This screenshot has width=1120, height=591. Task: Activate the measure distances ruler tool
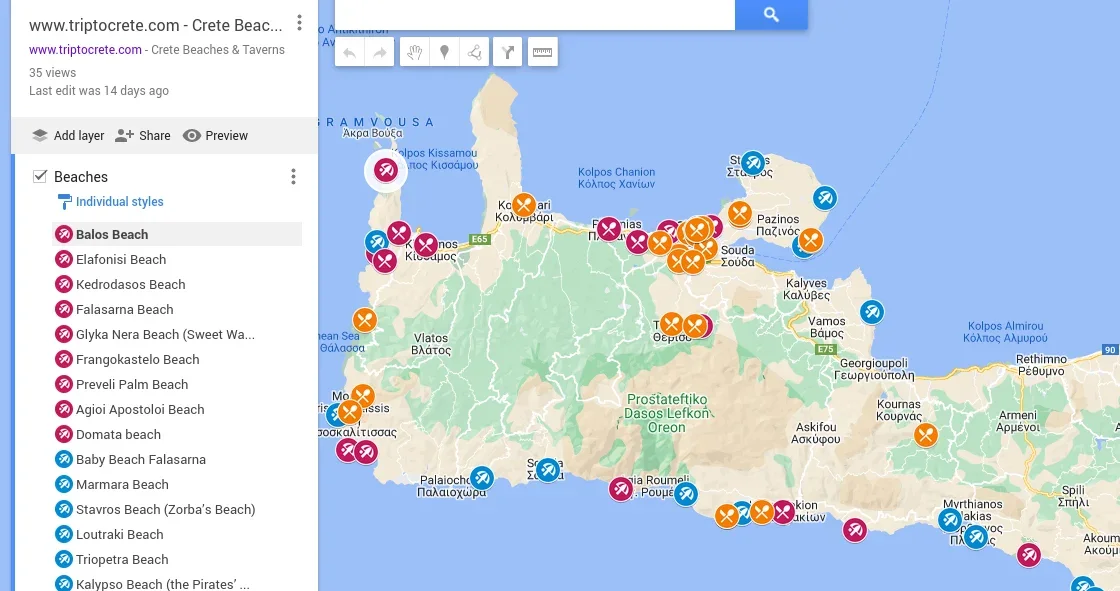[x=543, y=52]
